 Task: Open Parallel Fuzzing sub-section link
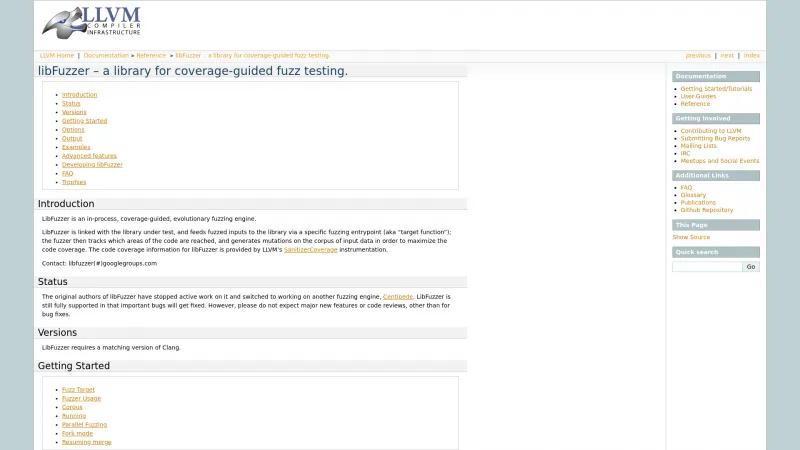click(85, 424)
